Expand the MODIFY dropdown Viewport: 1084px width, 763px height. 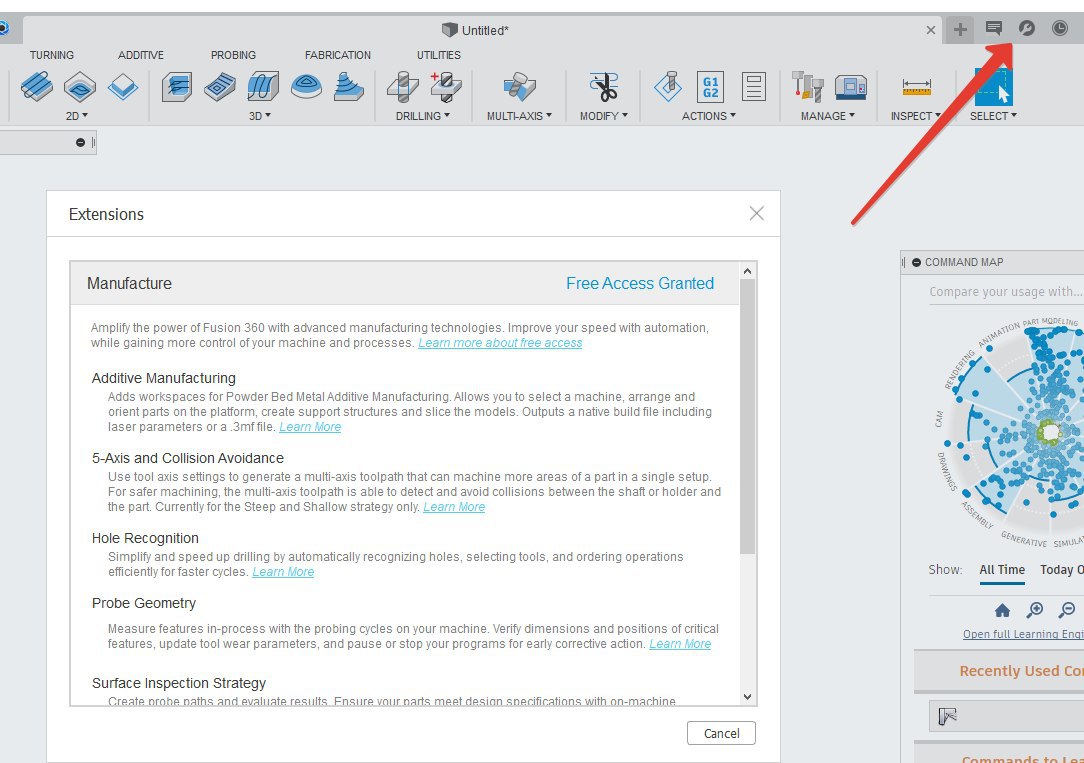604,116
